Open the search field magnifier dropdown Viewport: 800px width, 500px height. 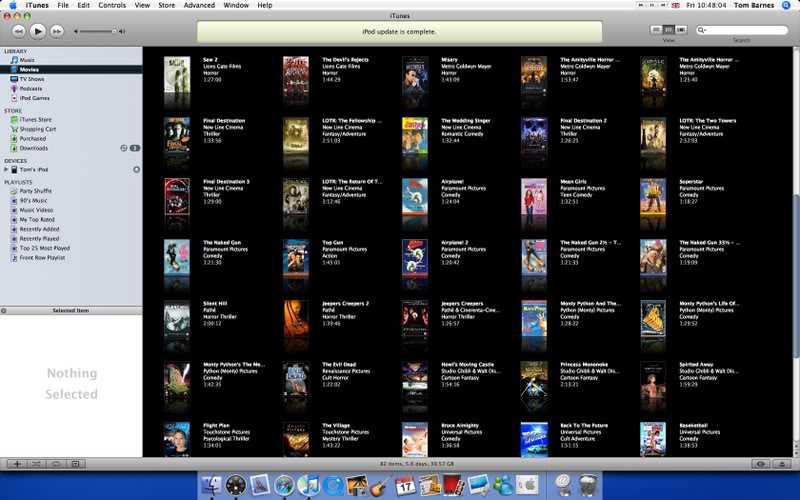702,30
